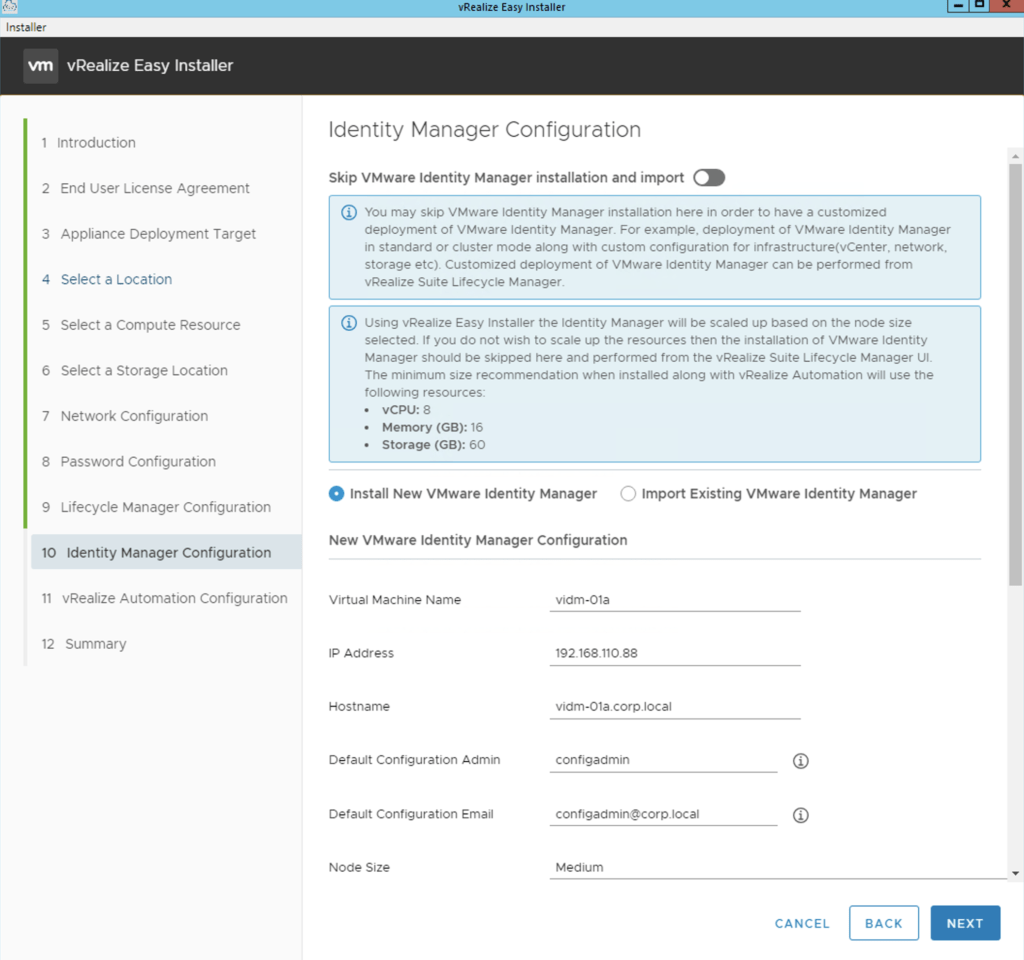This screenshot has height=960, width=1024.
Task: Toggle Skip VMware Identity Manager installation switch
Action: (709, 178)
